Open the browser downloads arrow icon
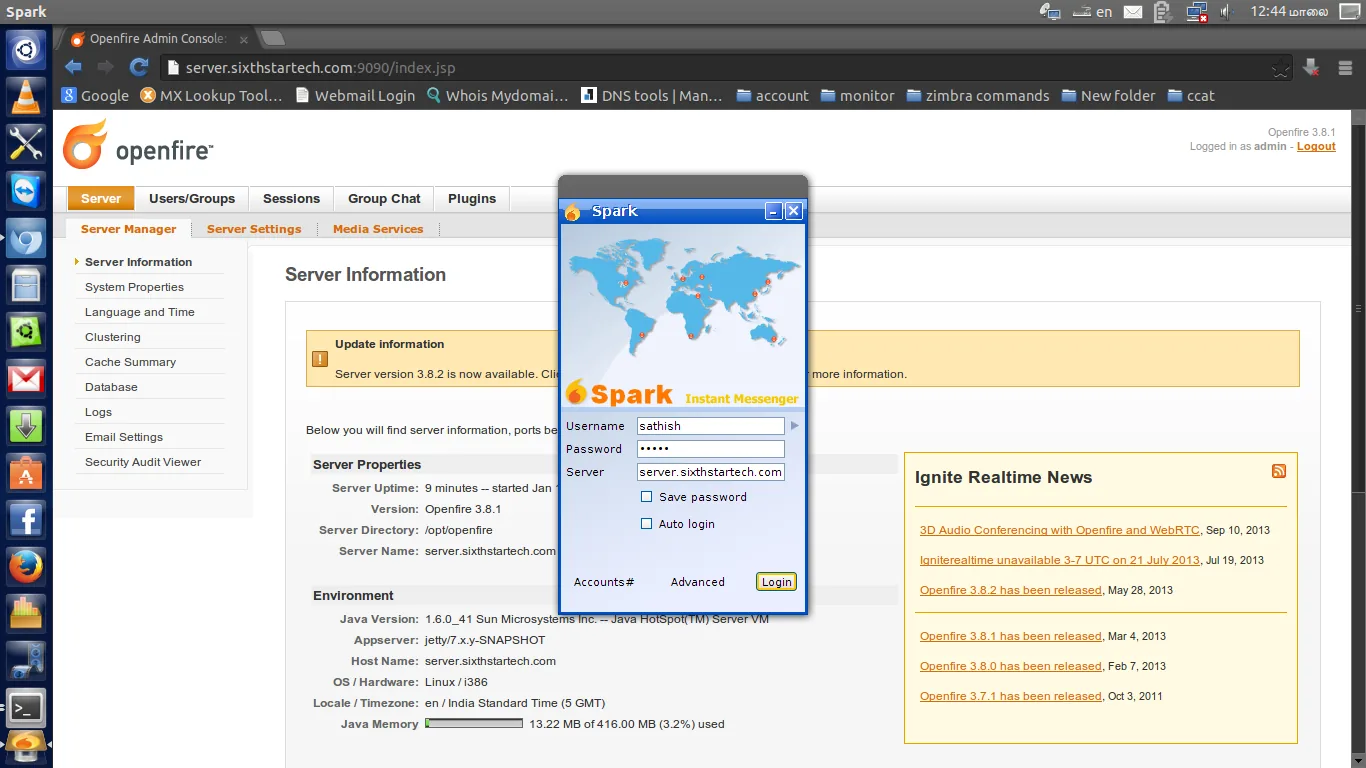The height and width of the screenshot is (768, 1366). [x=1311, y=67]
